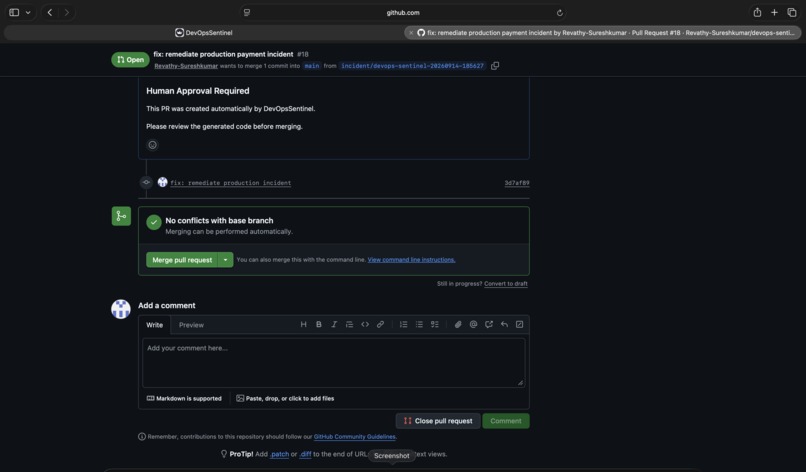806x472 pixels.
Task: Attach files with the paperclip icon
Action: [x=458, y=324]
